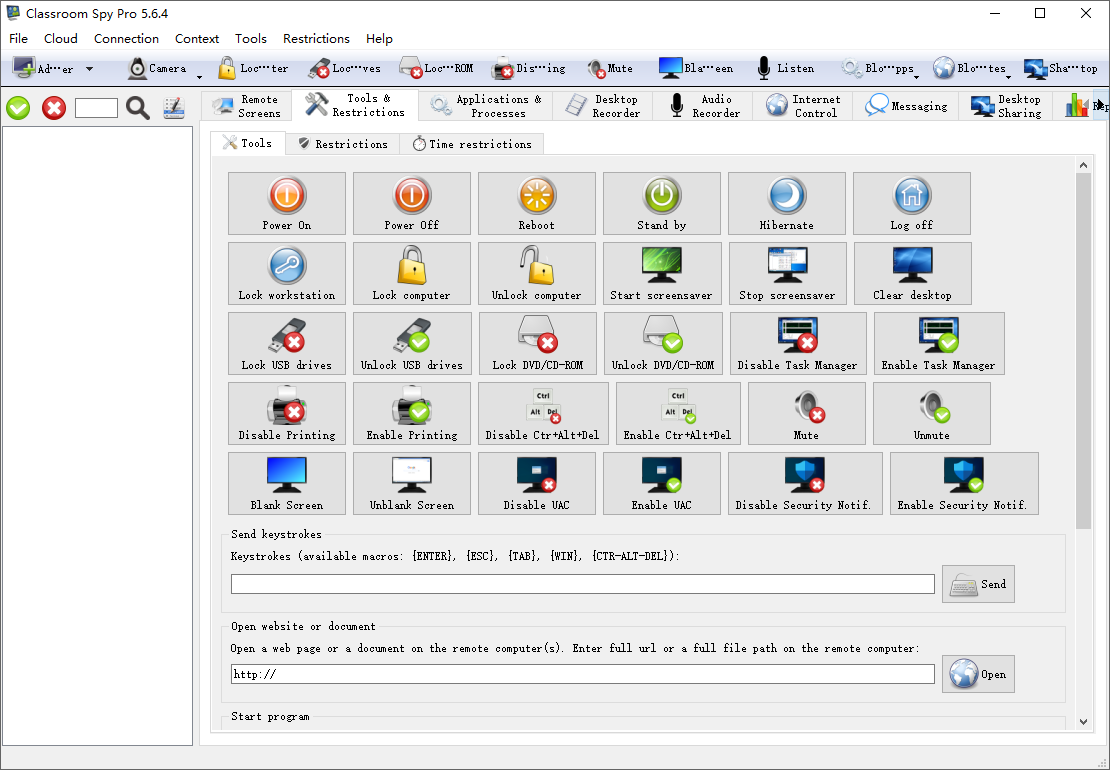Start the screensaver on remote computers
The height and width of the screenshot is (770, 1110).
click(661, 273)
